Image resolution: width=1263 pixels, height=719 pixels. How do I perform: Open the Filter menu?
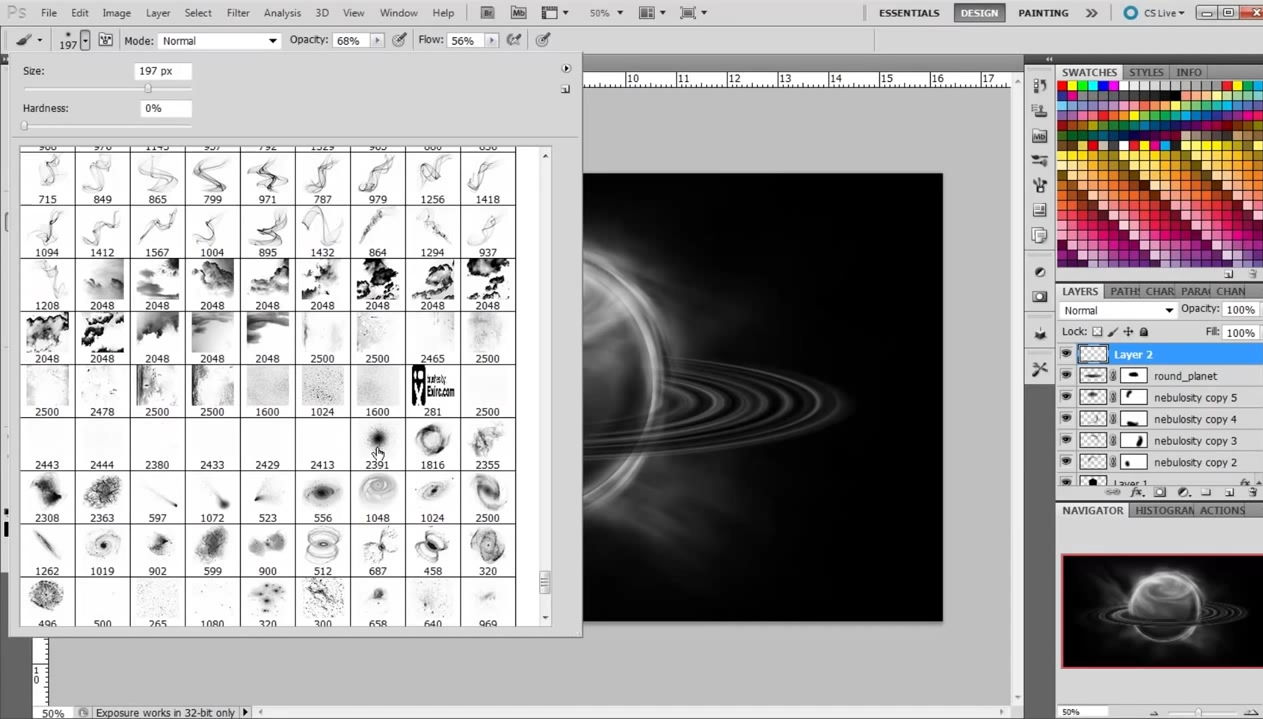(238, 13)
